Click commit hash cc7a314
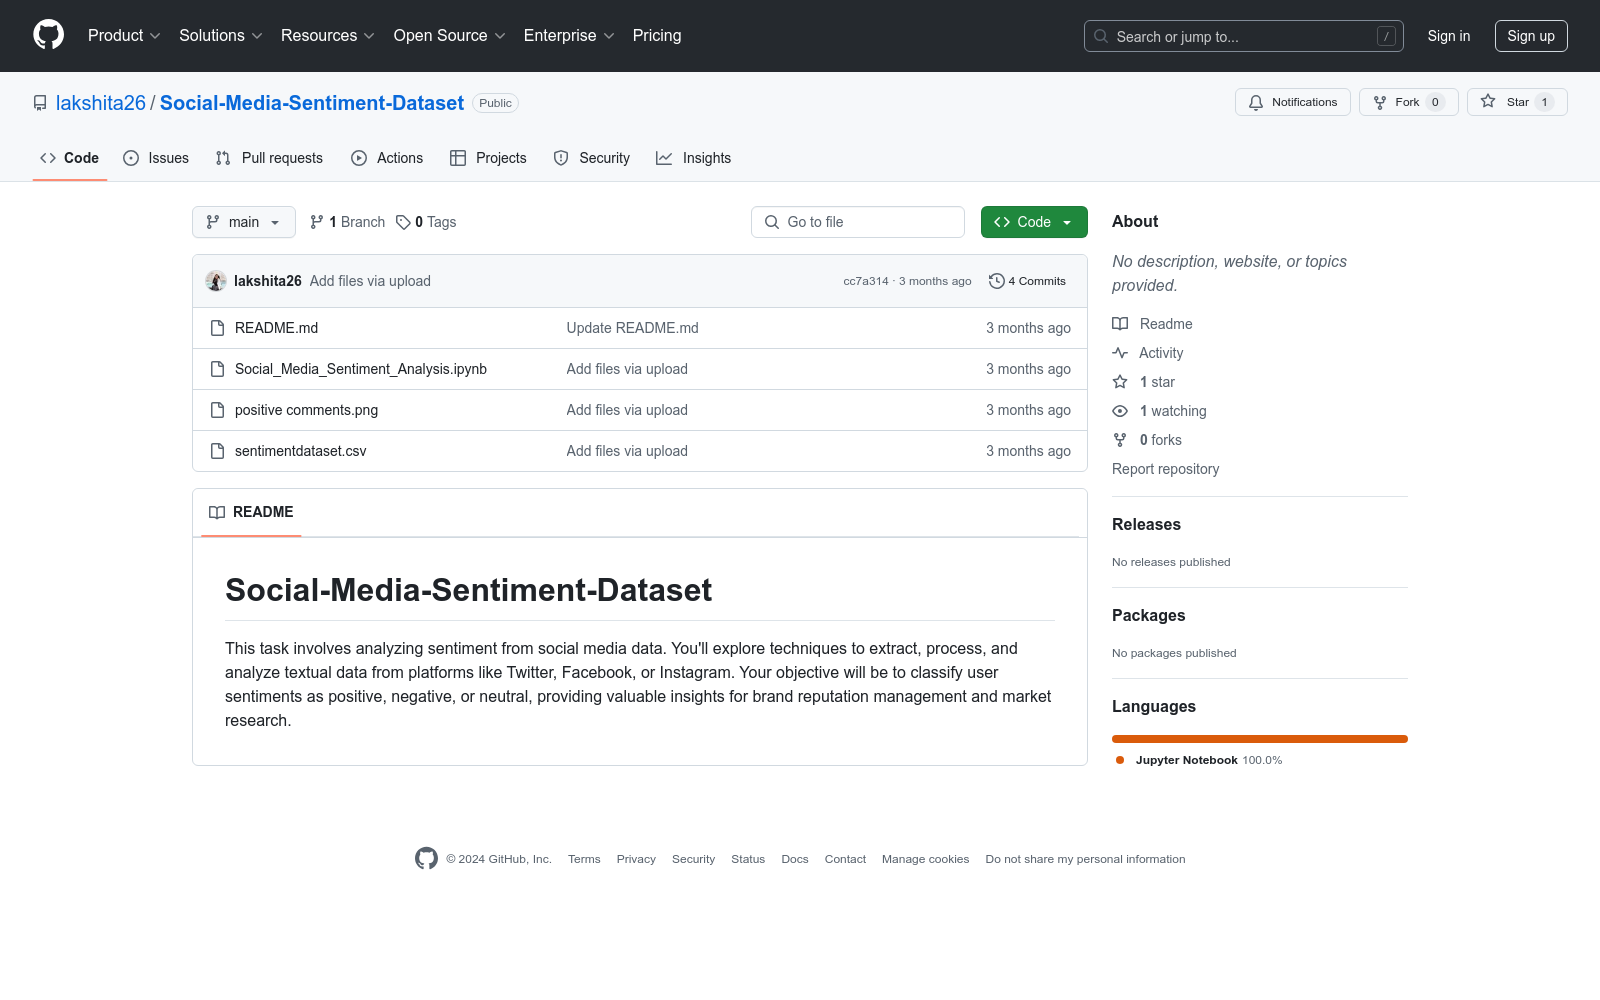 [x=866, y=281]
